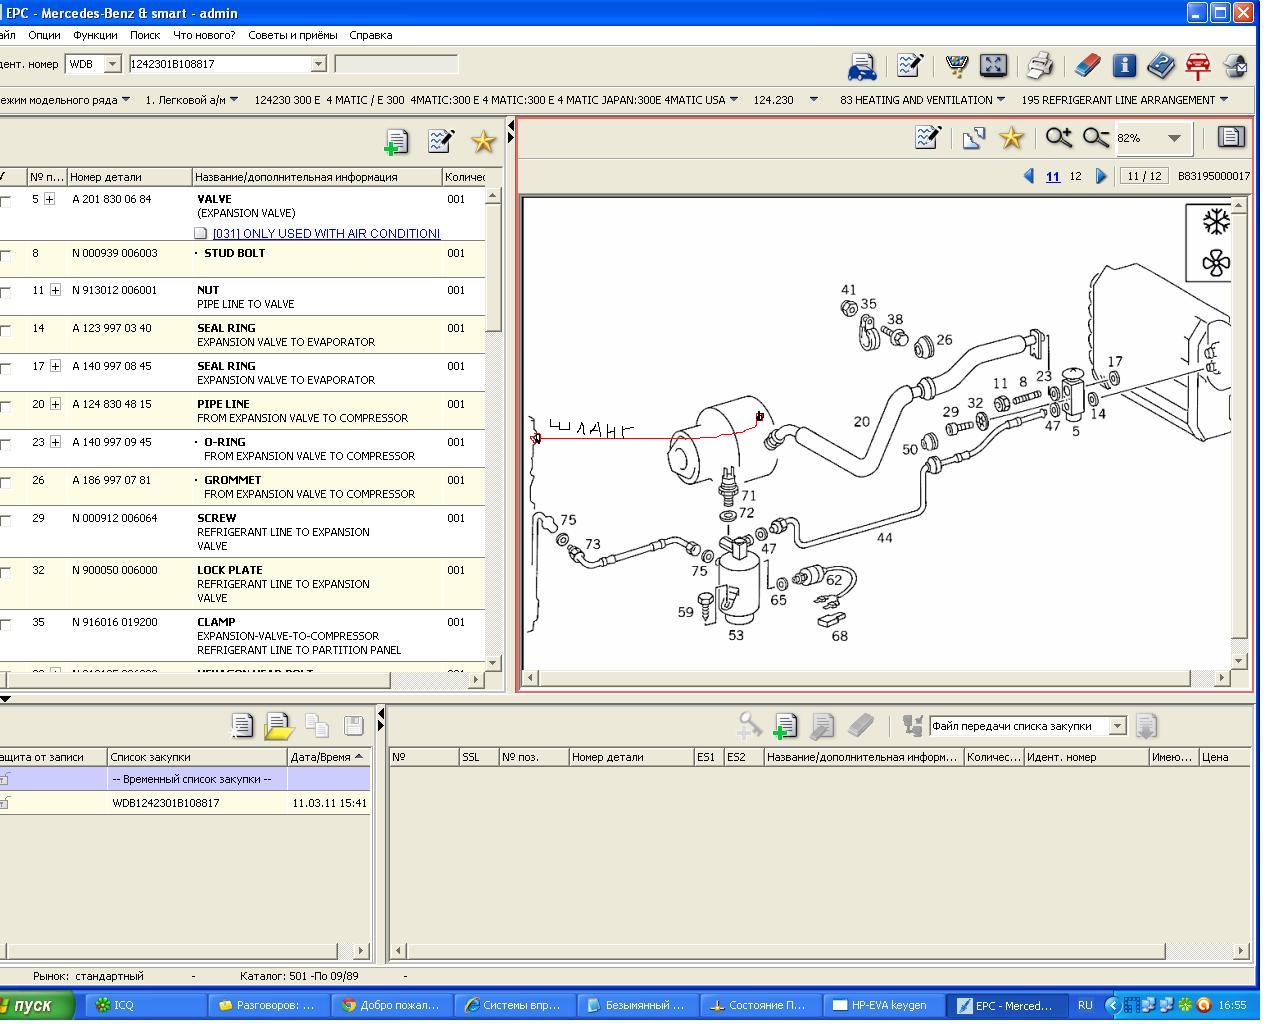Open the Опции menu
Image resolution: width=1280 pixels, height=1024 pixels.
(x=44, y=35)
